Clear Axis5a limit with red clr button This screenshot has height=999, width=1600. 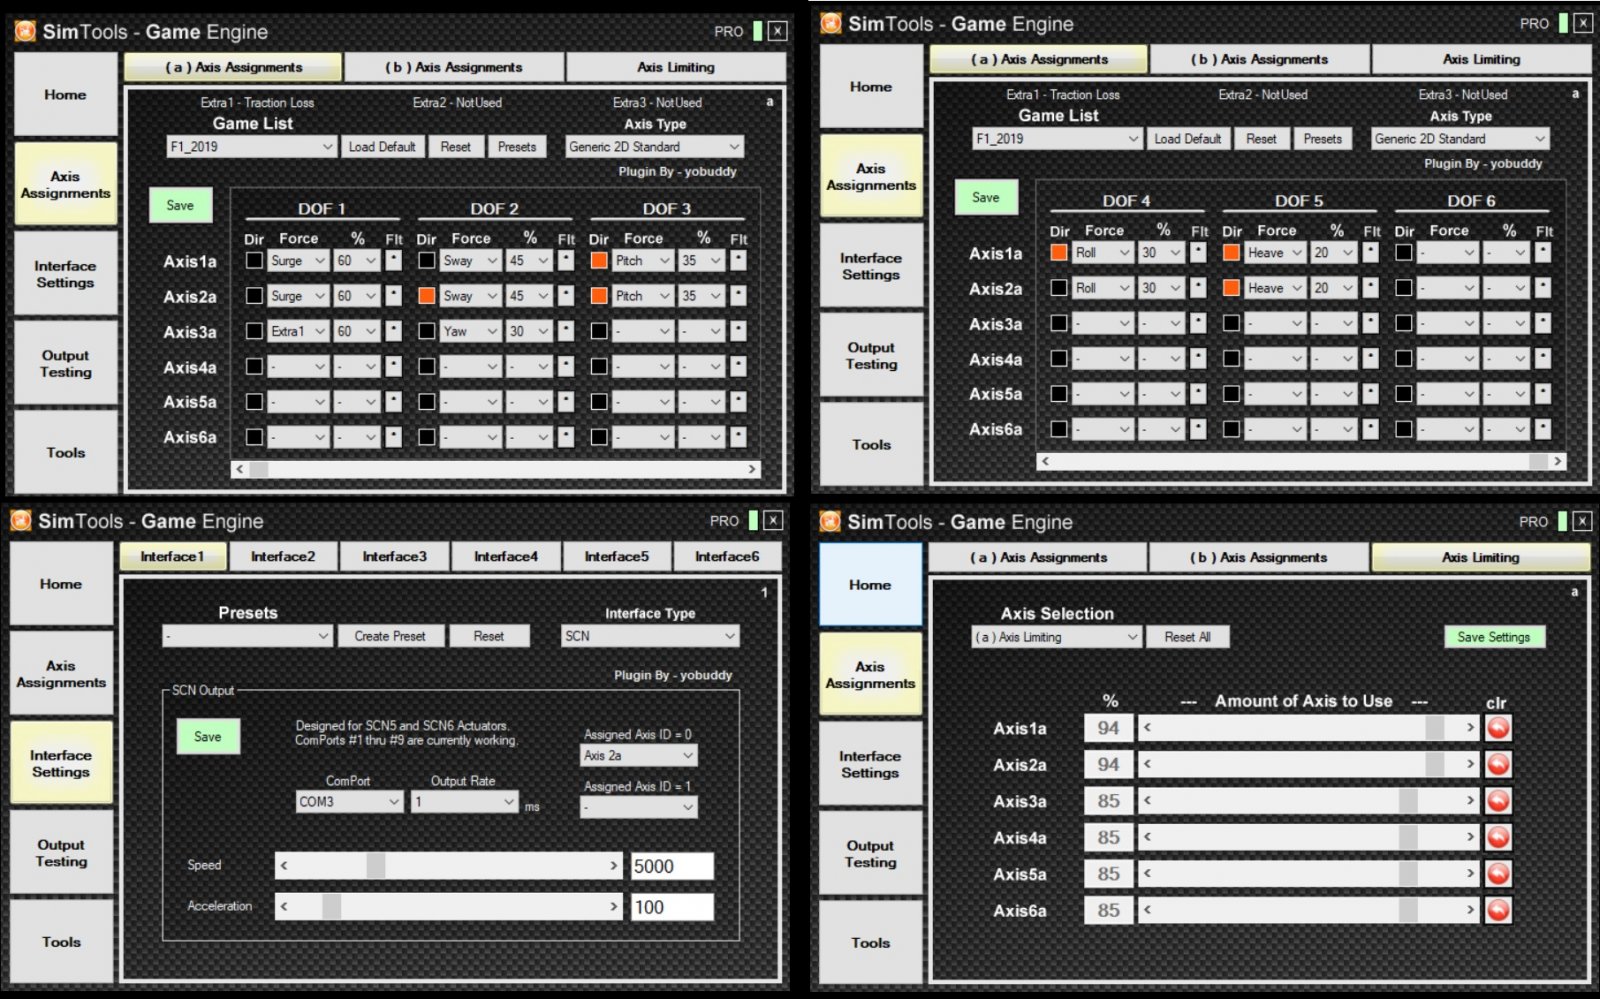[1497, 874]
